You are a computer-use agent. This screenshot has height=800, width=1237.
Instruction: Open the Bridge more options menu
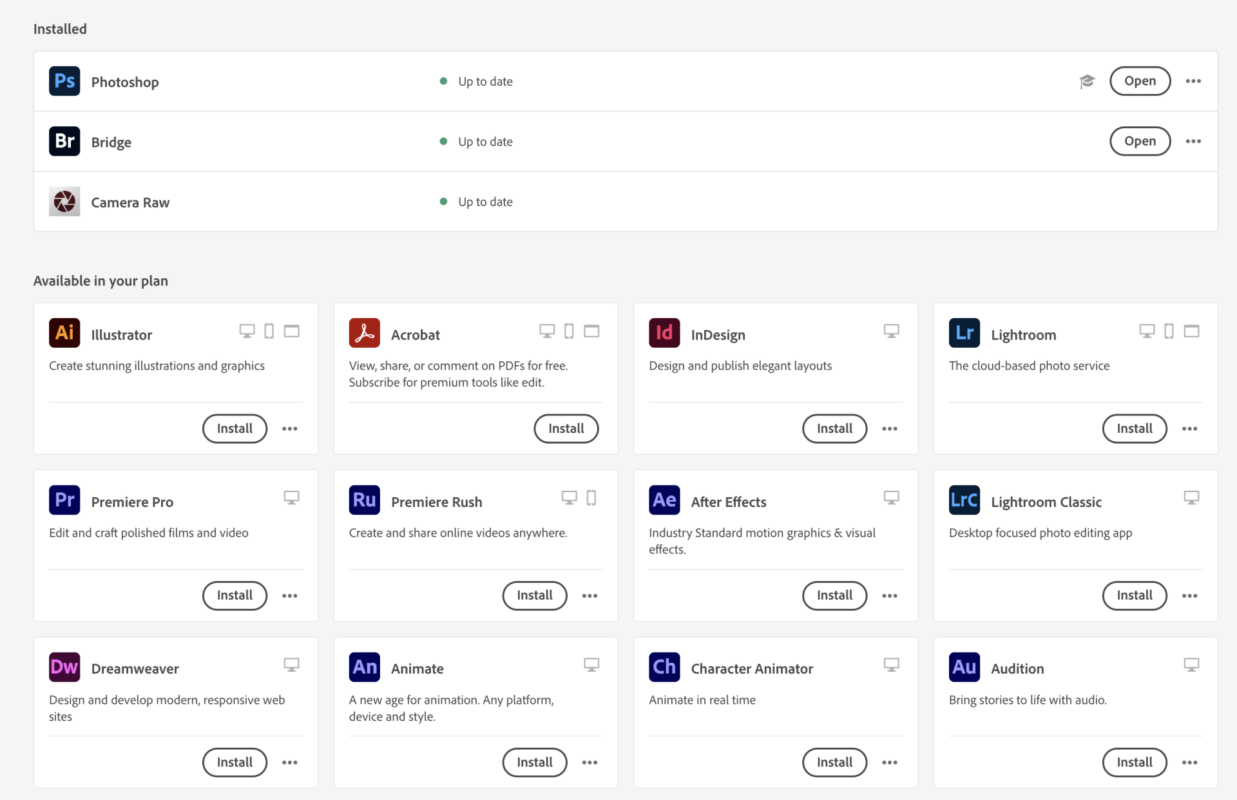pos(1193,141)
